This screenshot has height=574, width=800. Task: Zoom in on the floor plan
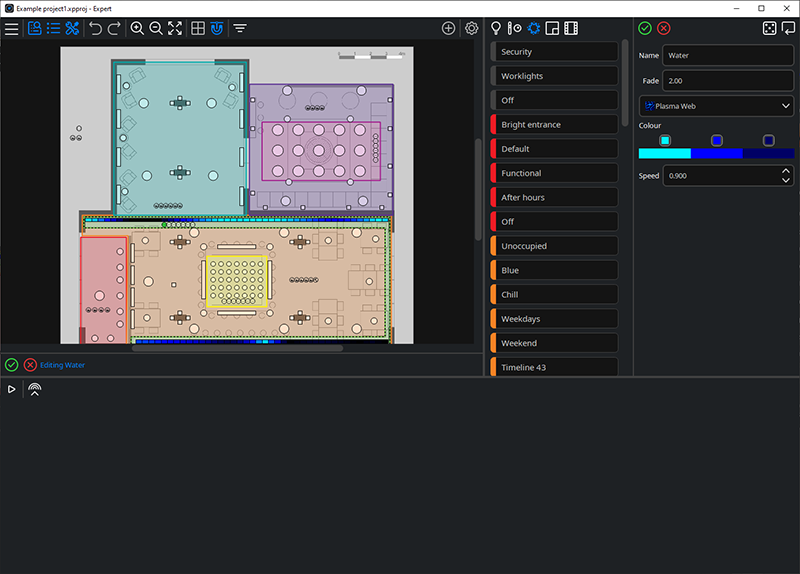tap(137, 29)
